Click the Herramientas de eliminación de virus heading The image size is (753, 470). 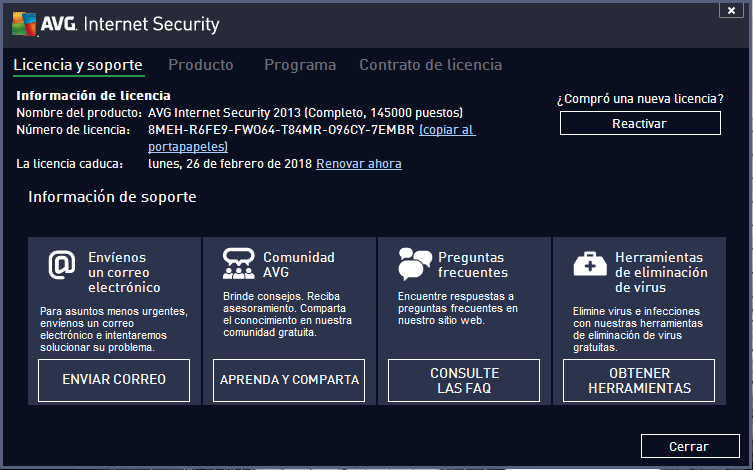661,272
